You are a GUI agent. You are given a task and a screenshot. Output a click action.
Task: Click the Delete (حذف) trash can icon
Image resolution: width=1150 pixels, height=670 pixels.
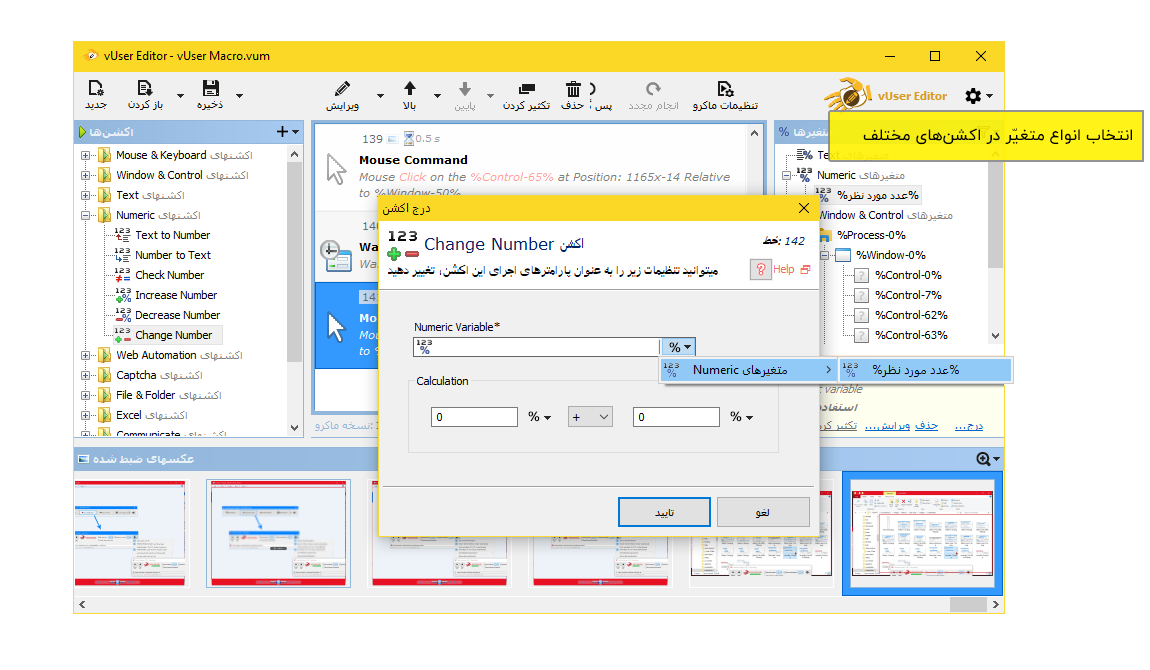(573, 89)
